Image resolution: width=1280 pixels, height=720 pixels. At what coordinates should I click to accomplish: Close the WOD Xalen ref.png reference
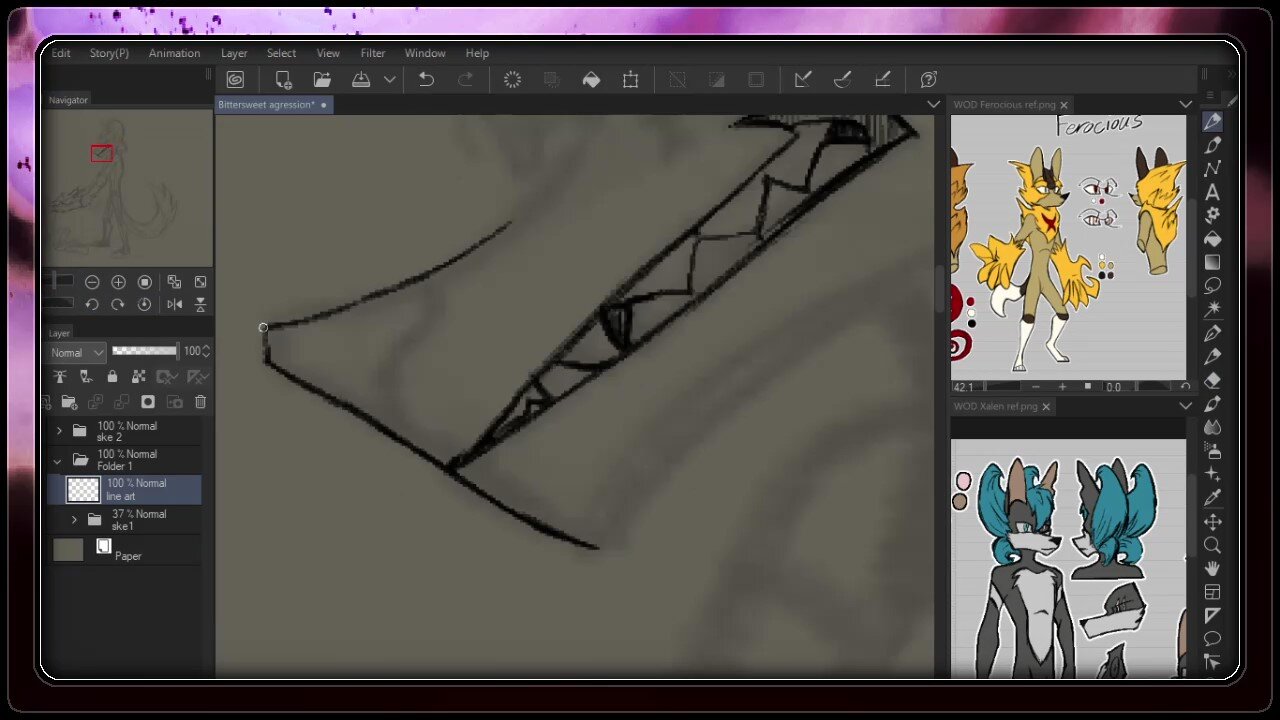(1046, 406)
